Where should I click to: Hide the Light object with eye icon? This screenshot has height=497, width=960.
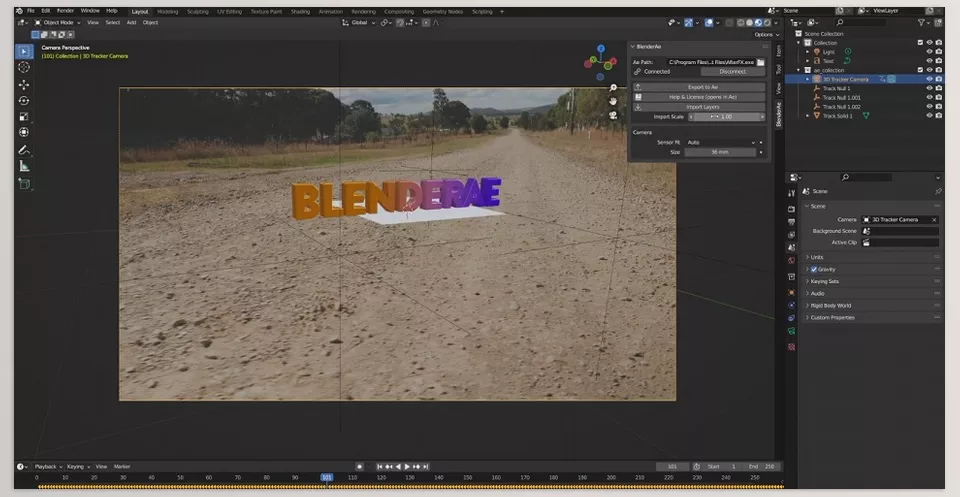(929, 52)
